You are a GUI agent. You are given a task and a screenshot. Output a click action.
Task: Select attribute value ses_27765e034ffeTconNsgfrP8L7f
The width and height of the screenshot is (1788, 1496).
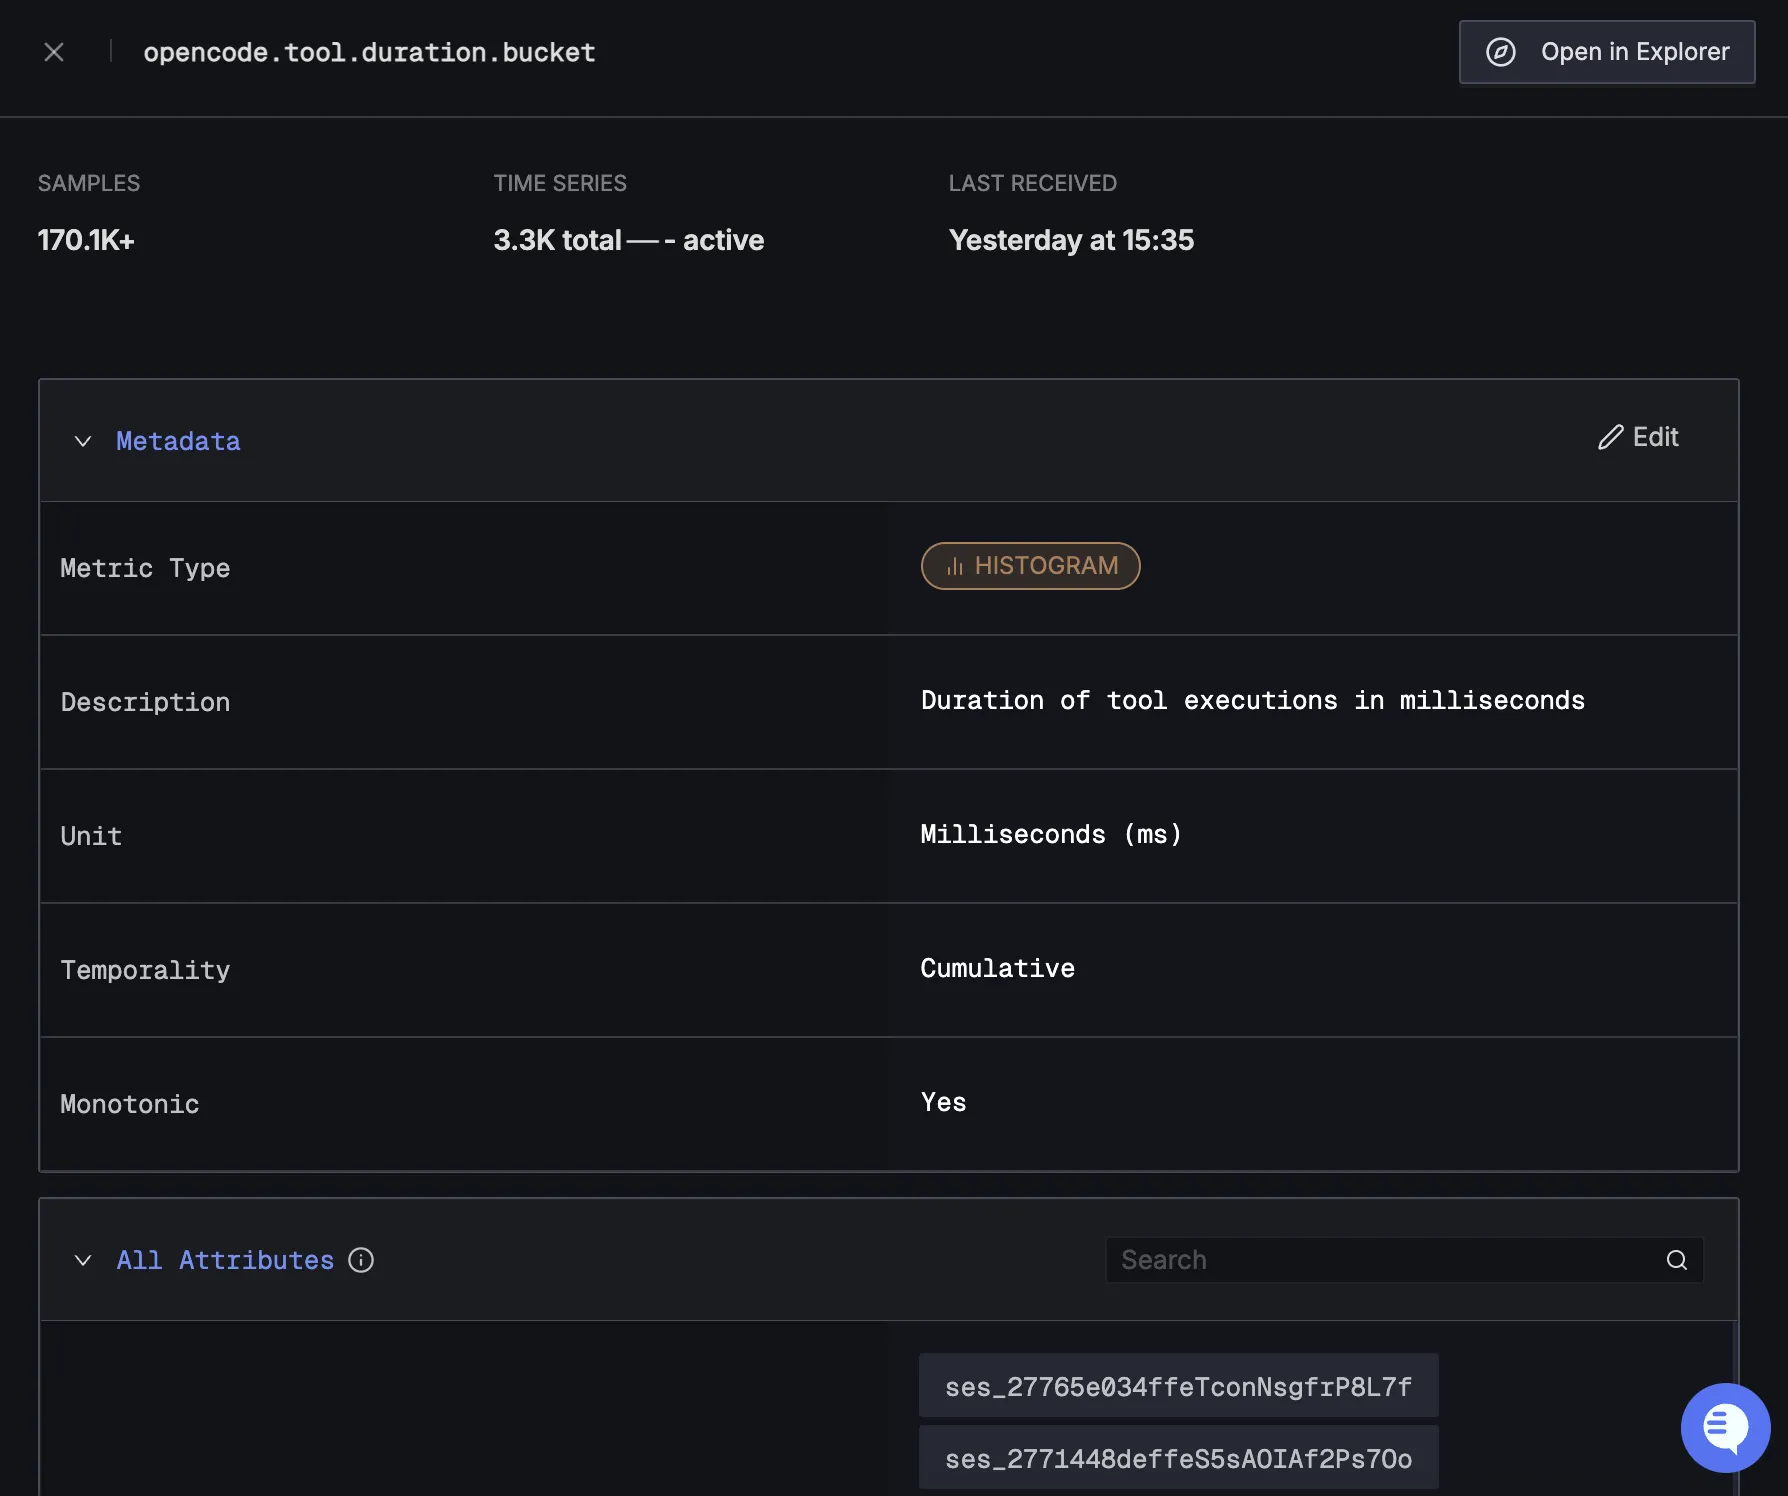(x=1178, y=1386)
